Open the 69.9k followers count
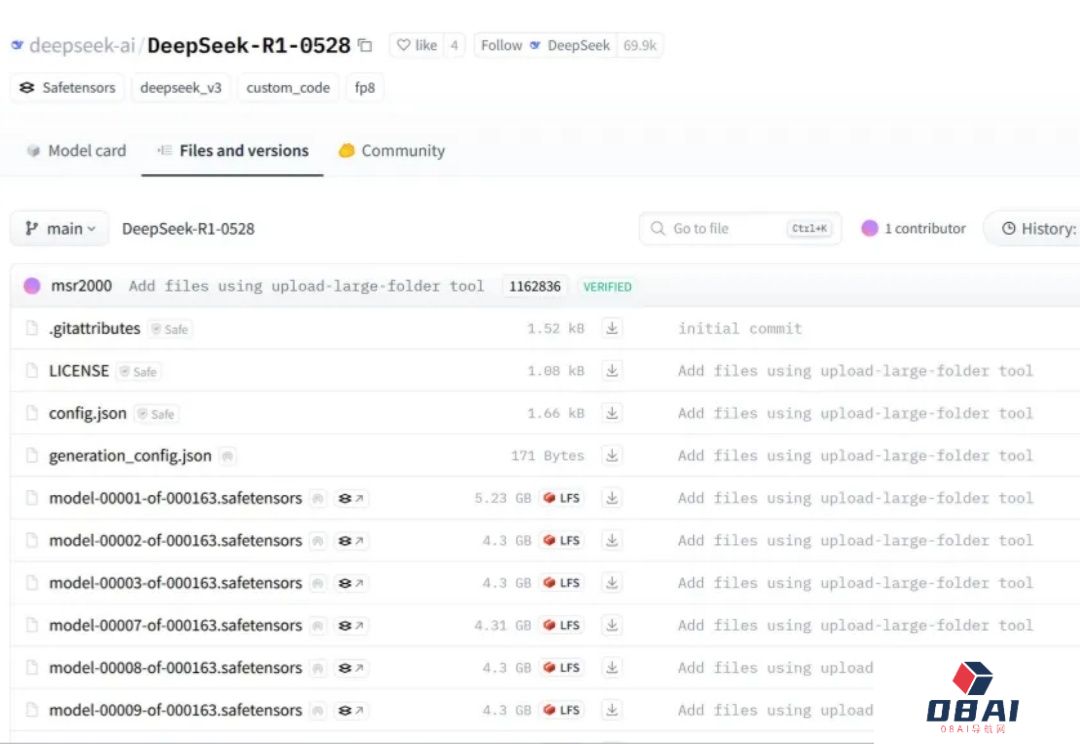The height and width of the screenshot is (744, 1080). coord(640,45)
